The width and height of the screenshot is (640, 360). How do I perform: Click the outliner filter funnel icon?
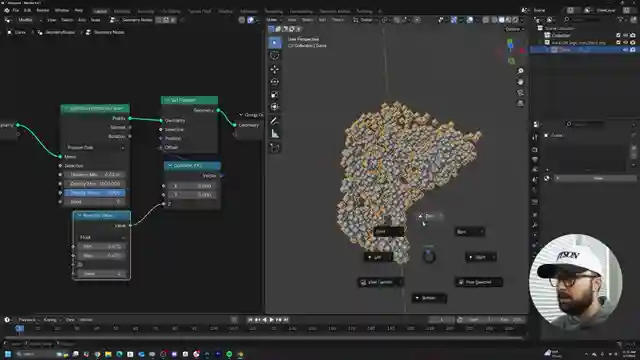[621, 20]
